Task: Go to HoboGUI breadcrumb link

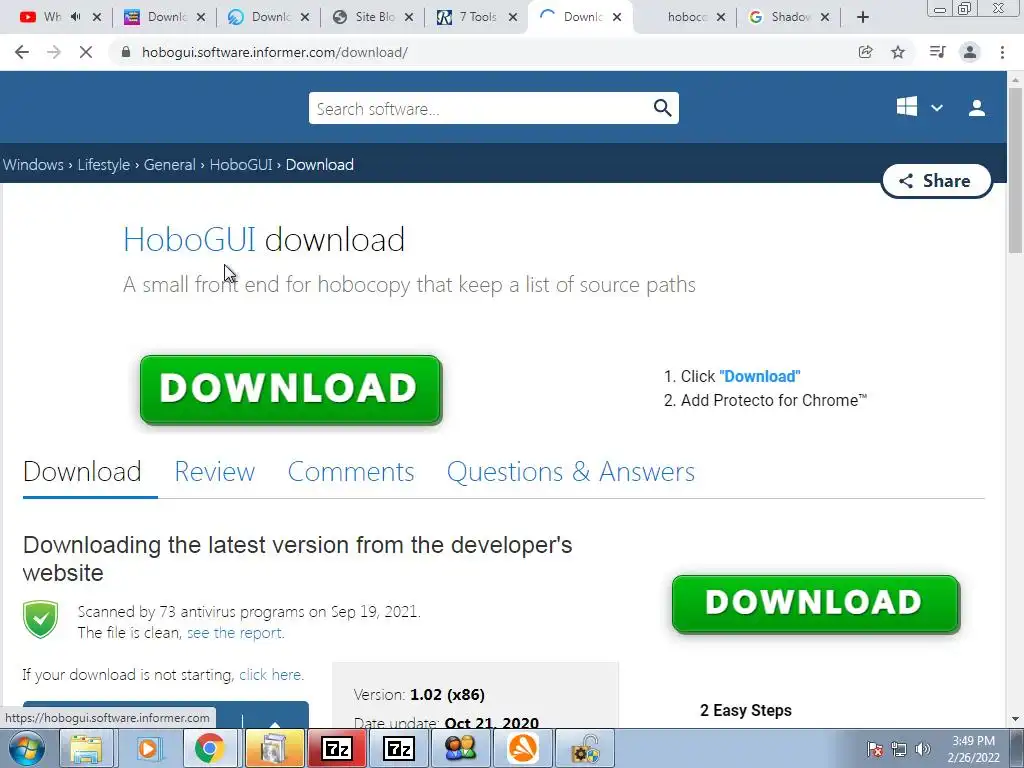Action: [x=241, y=165]
